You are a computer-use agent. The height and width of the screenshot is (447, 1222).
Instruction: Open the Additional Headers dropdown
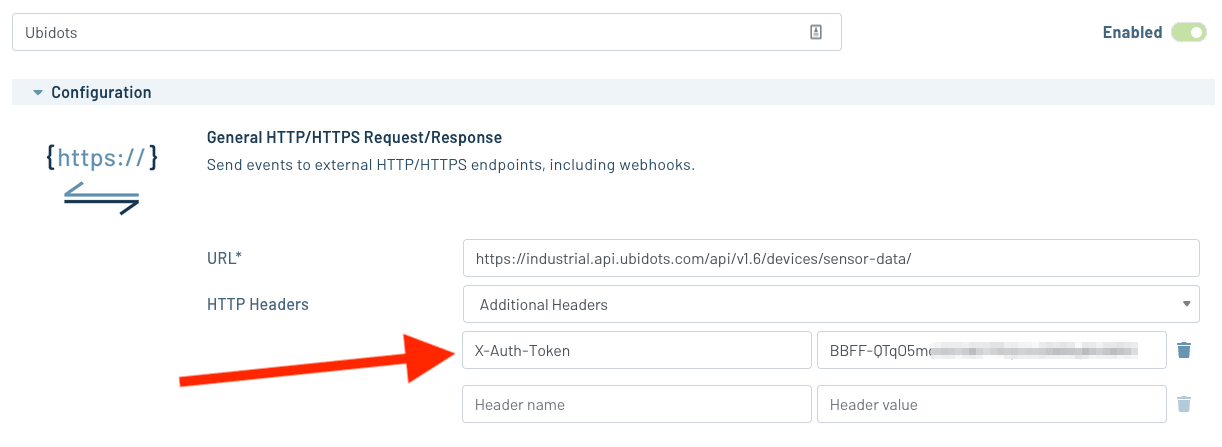(831, 304)
